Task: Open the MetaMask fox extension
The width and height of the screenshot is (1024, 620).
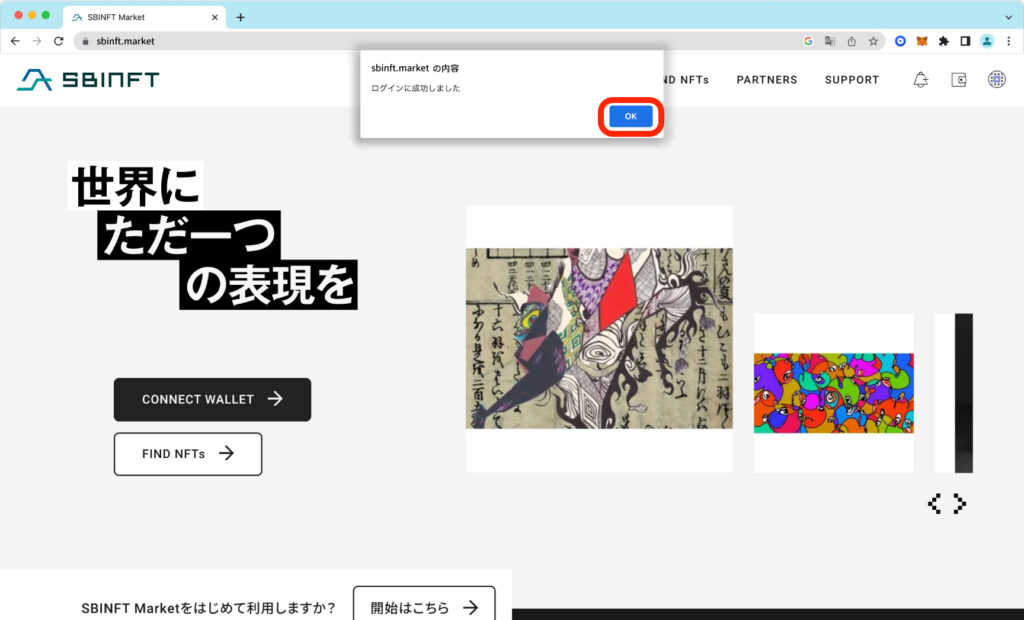Action: 921,41
